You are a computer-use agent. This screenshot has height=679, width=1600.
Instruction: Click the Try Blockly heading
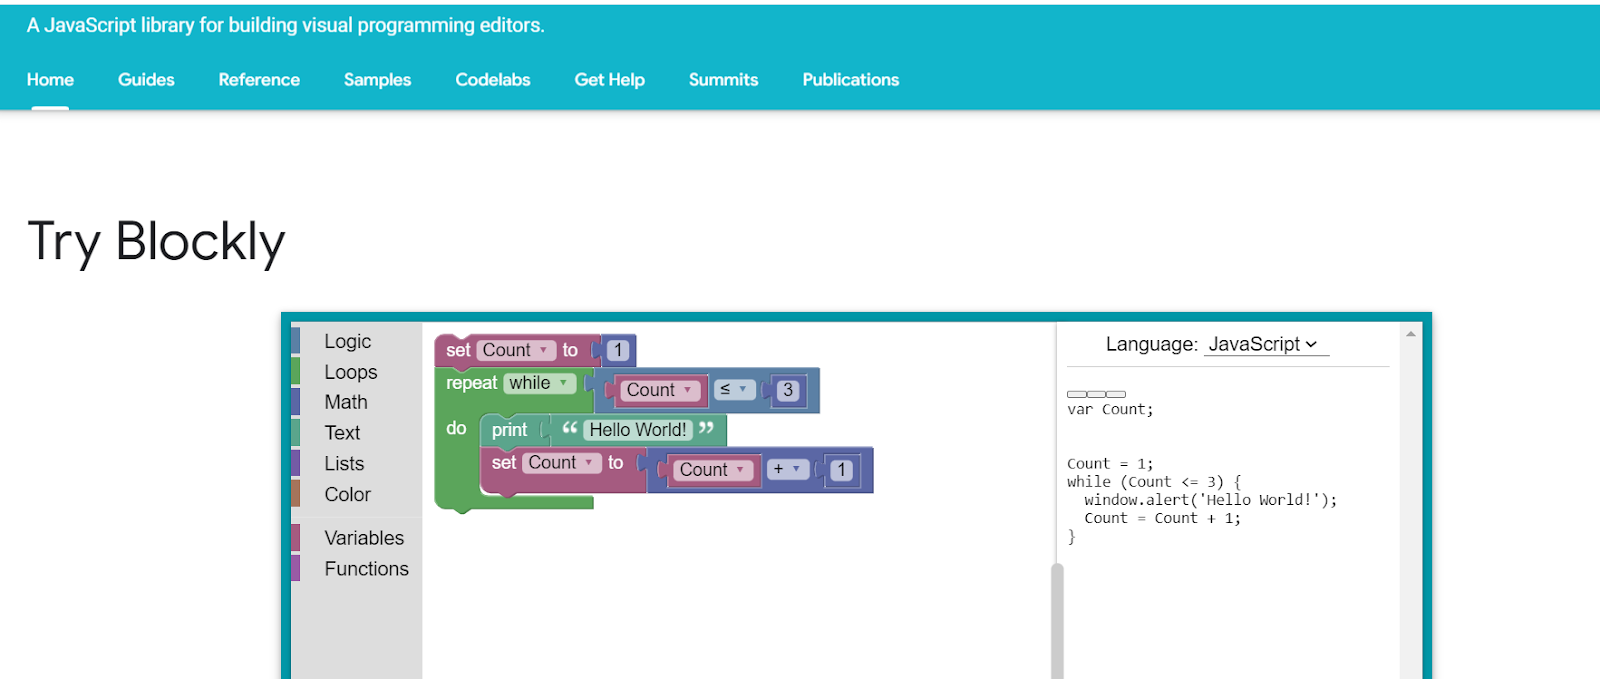coord(156,242)
